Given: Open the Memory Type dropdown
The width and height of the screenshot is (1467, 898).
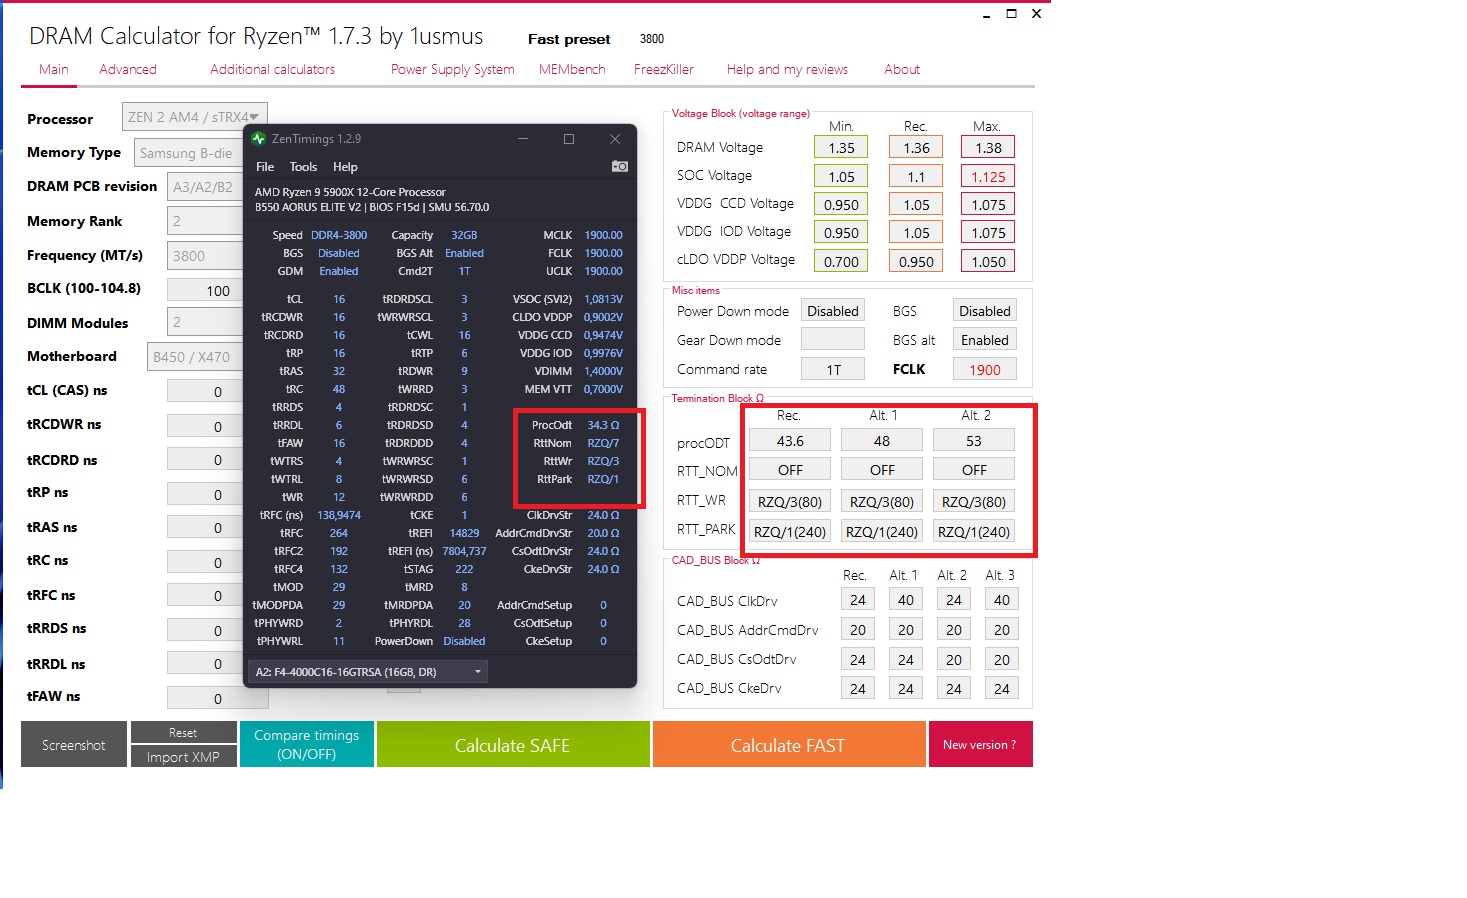Looking at the screenshot, I should pos(189,153).
